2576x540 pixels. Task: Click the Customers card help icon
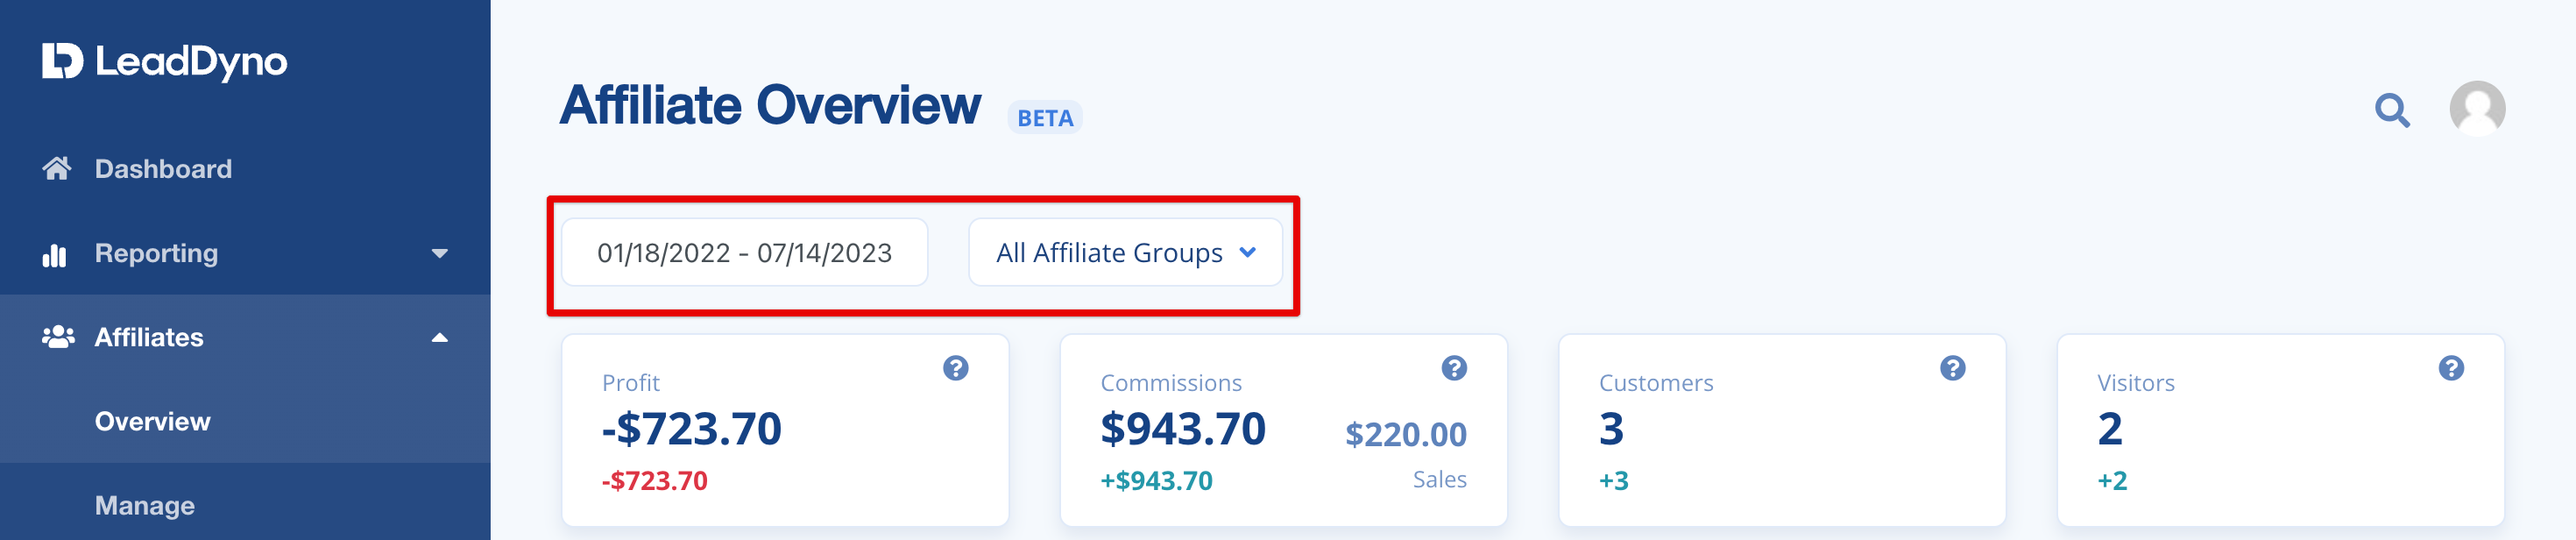tap(1952, 368)
